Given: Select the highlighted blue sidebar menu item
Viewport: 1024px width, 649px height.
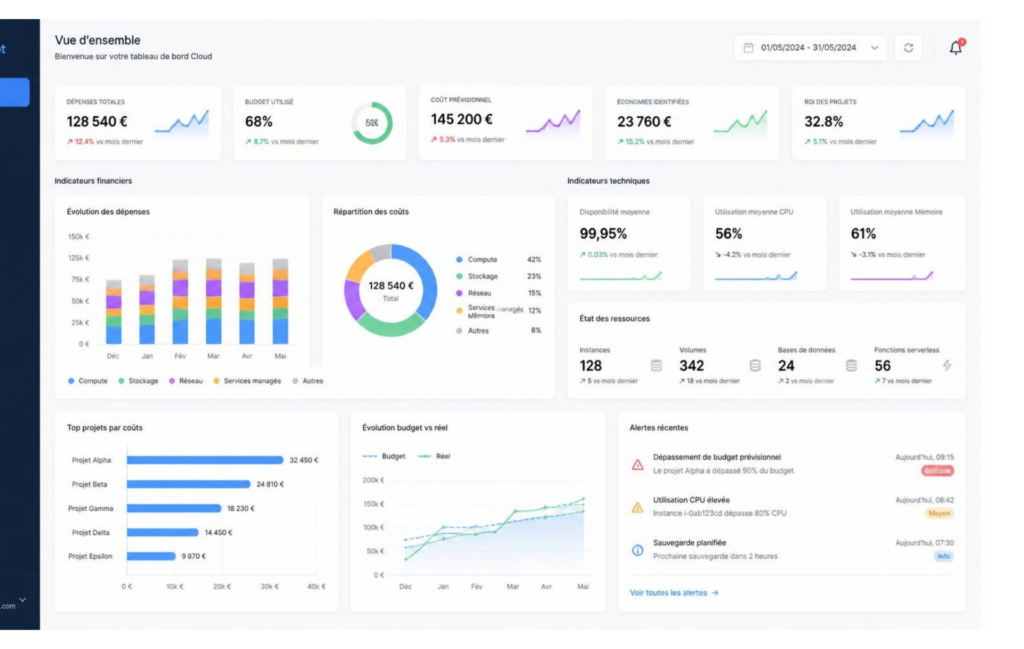Looking at the screenshot, I should [14, 92].
